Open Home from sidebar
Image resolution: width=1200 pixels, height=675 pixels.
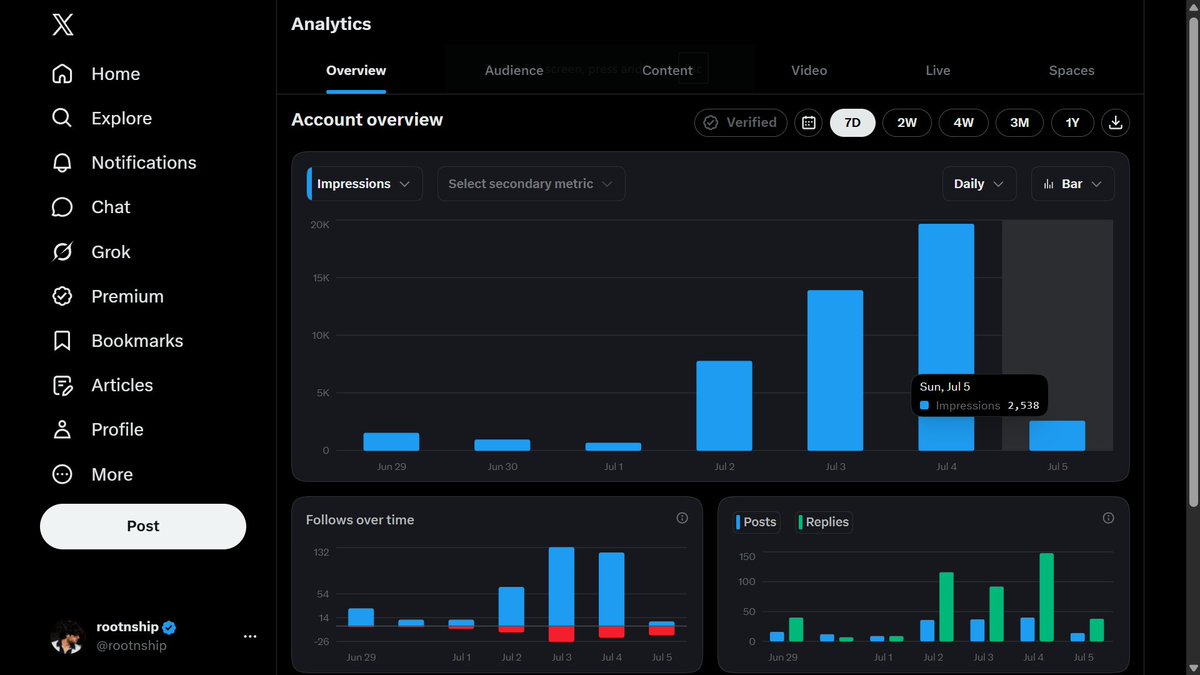pos(96,74)
